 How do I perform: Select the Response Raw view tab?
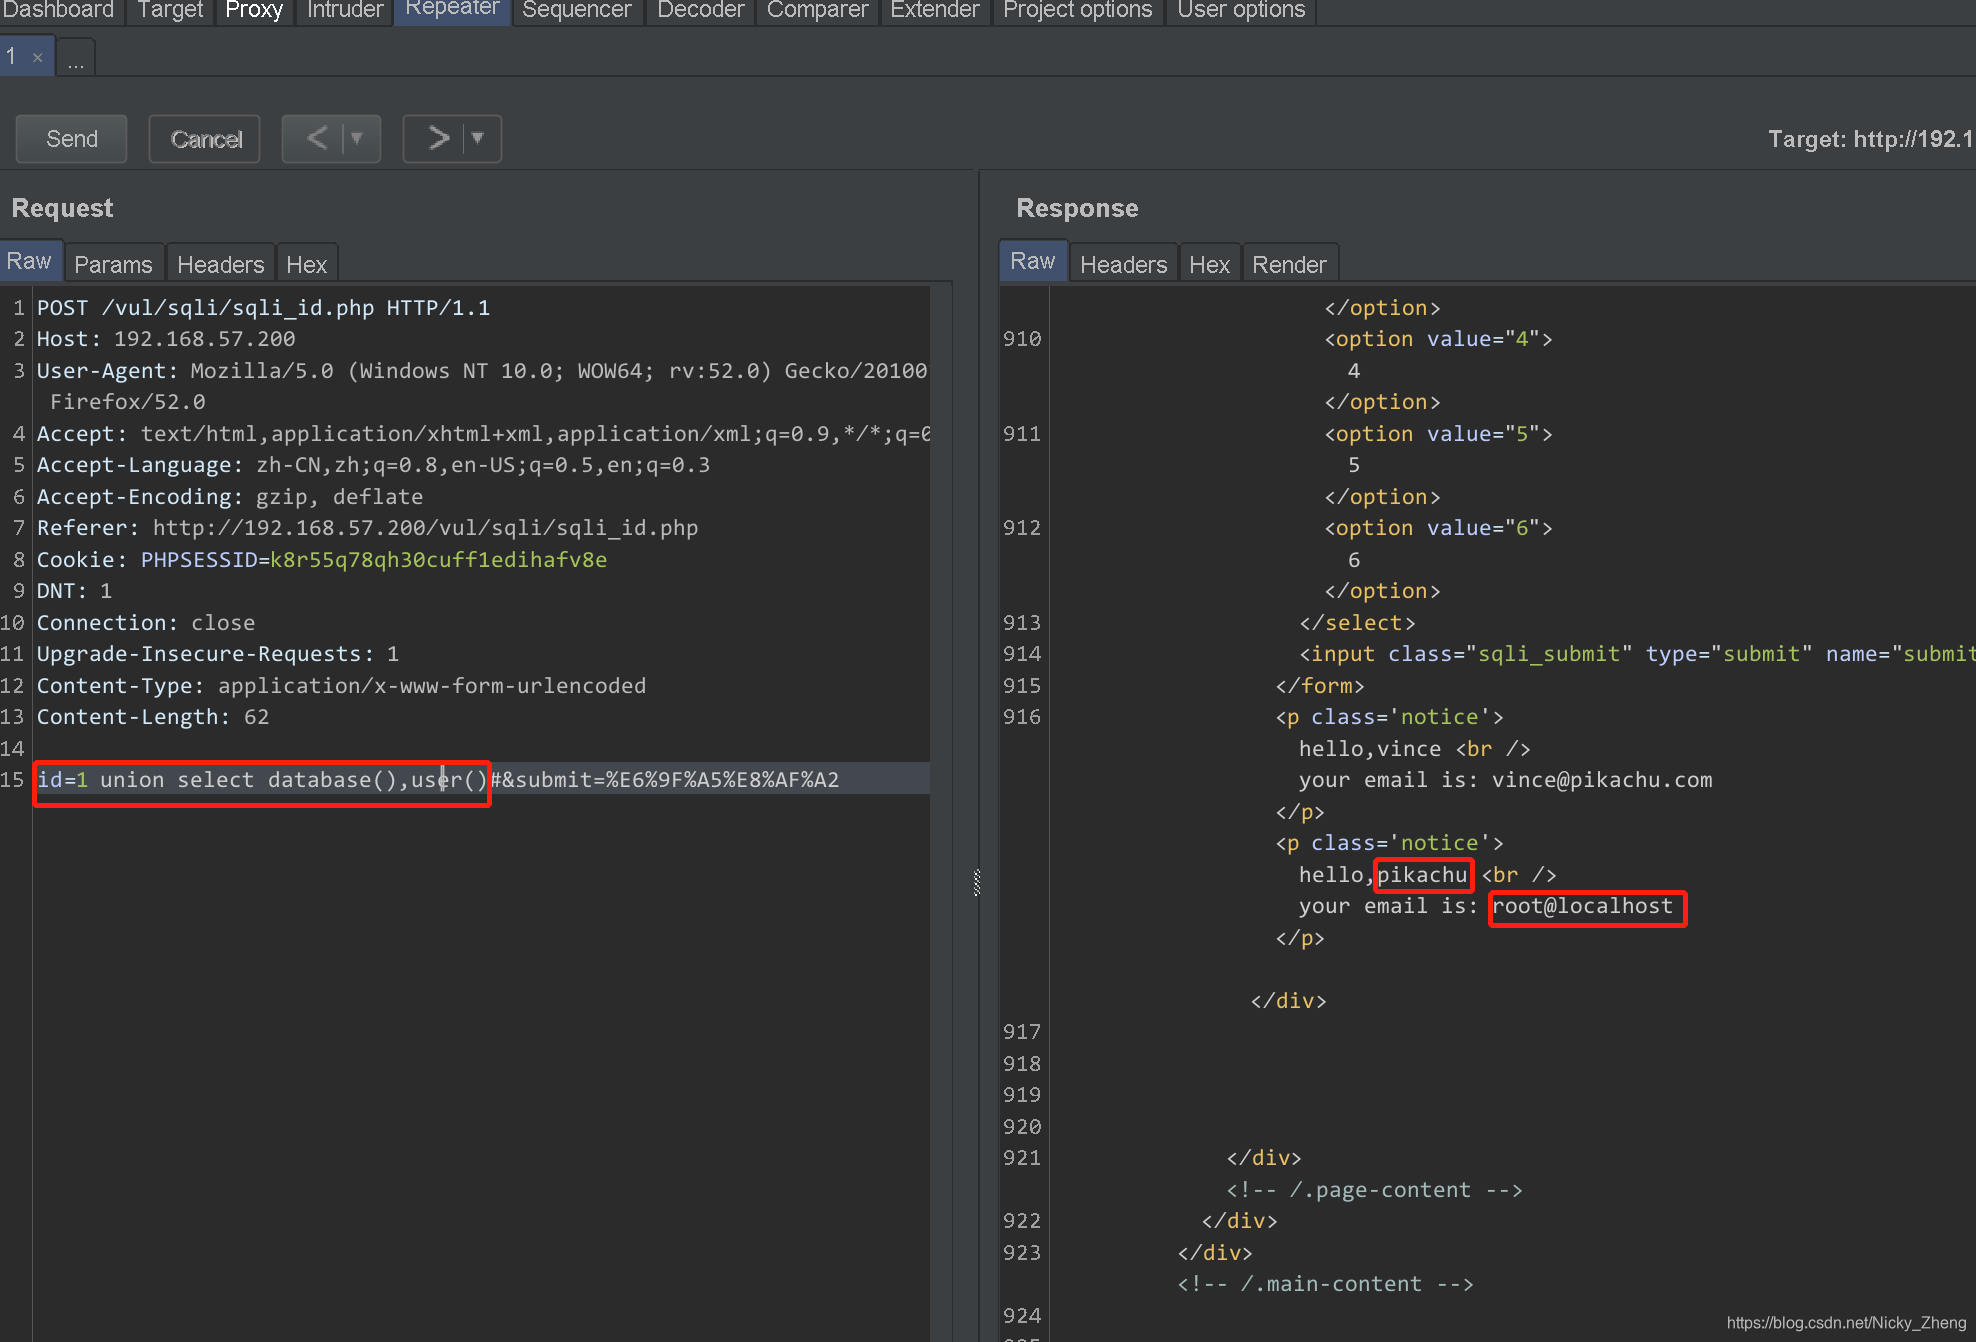(x=1033, y=261)
